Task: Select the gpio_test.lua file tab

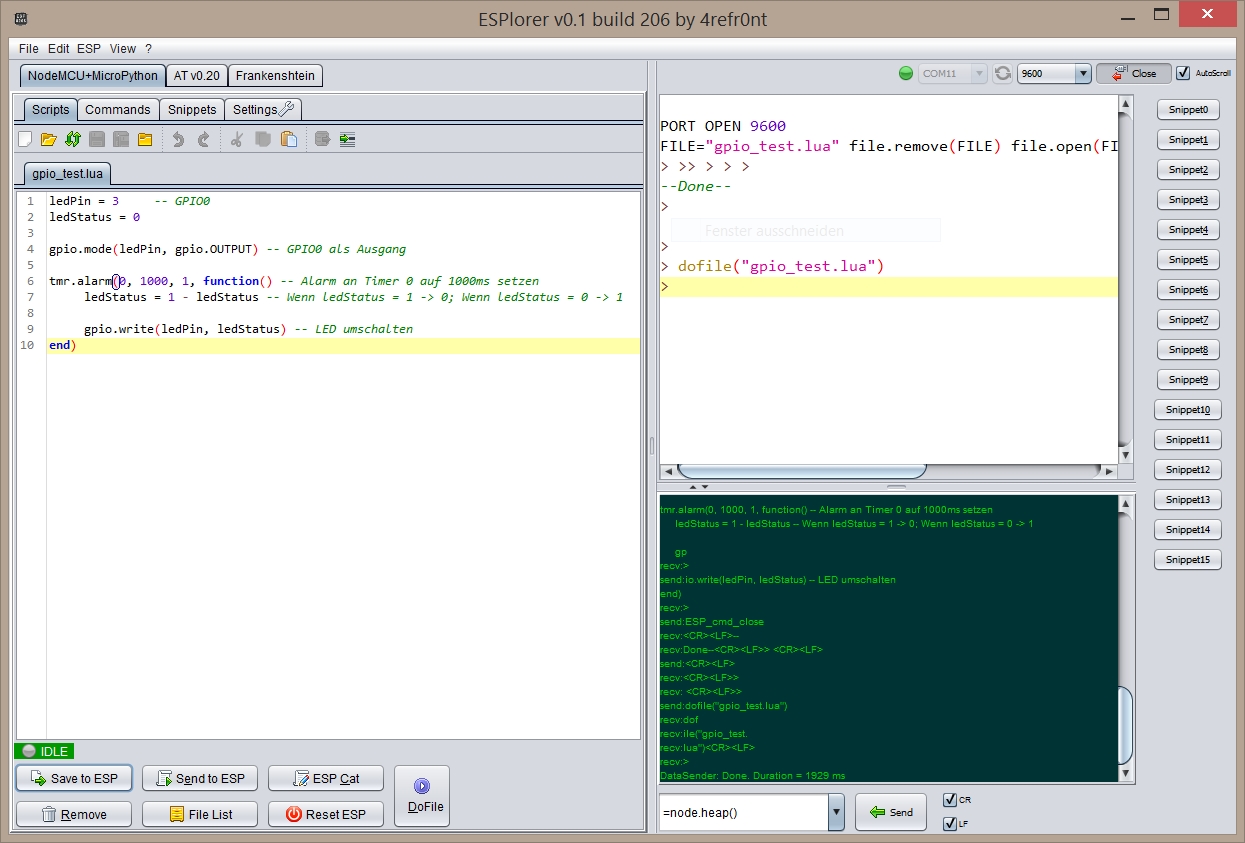Action: pyautogui.click(x=68, y=174)
